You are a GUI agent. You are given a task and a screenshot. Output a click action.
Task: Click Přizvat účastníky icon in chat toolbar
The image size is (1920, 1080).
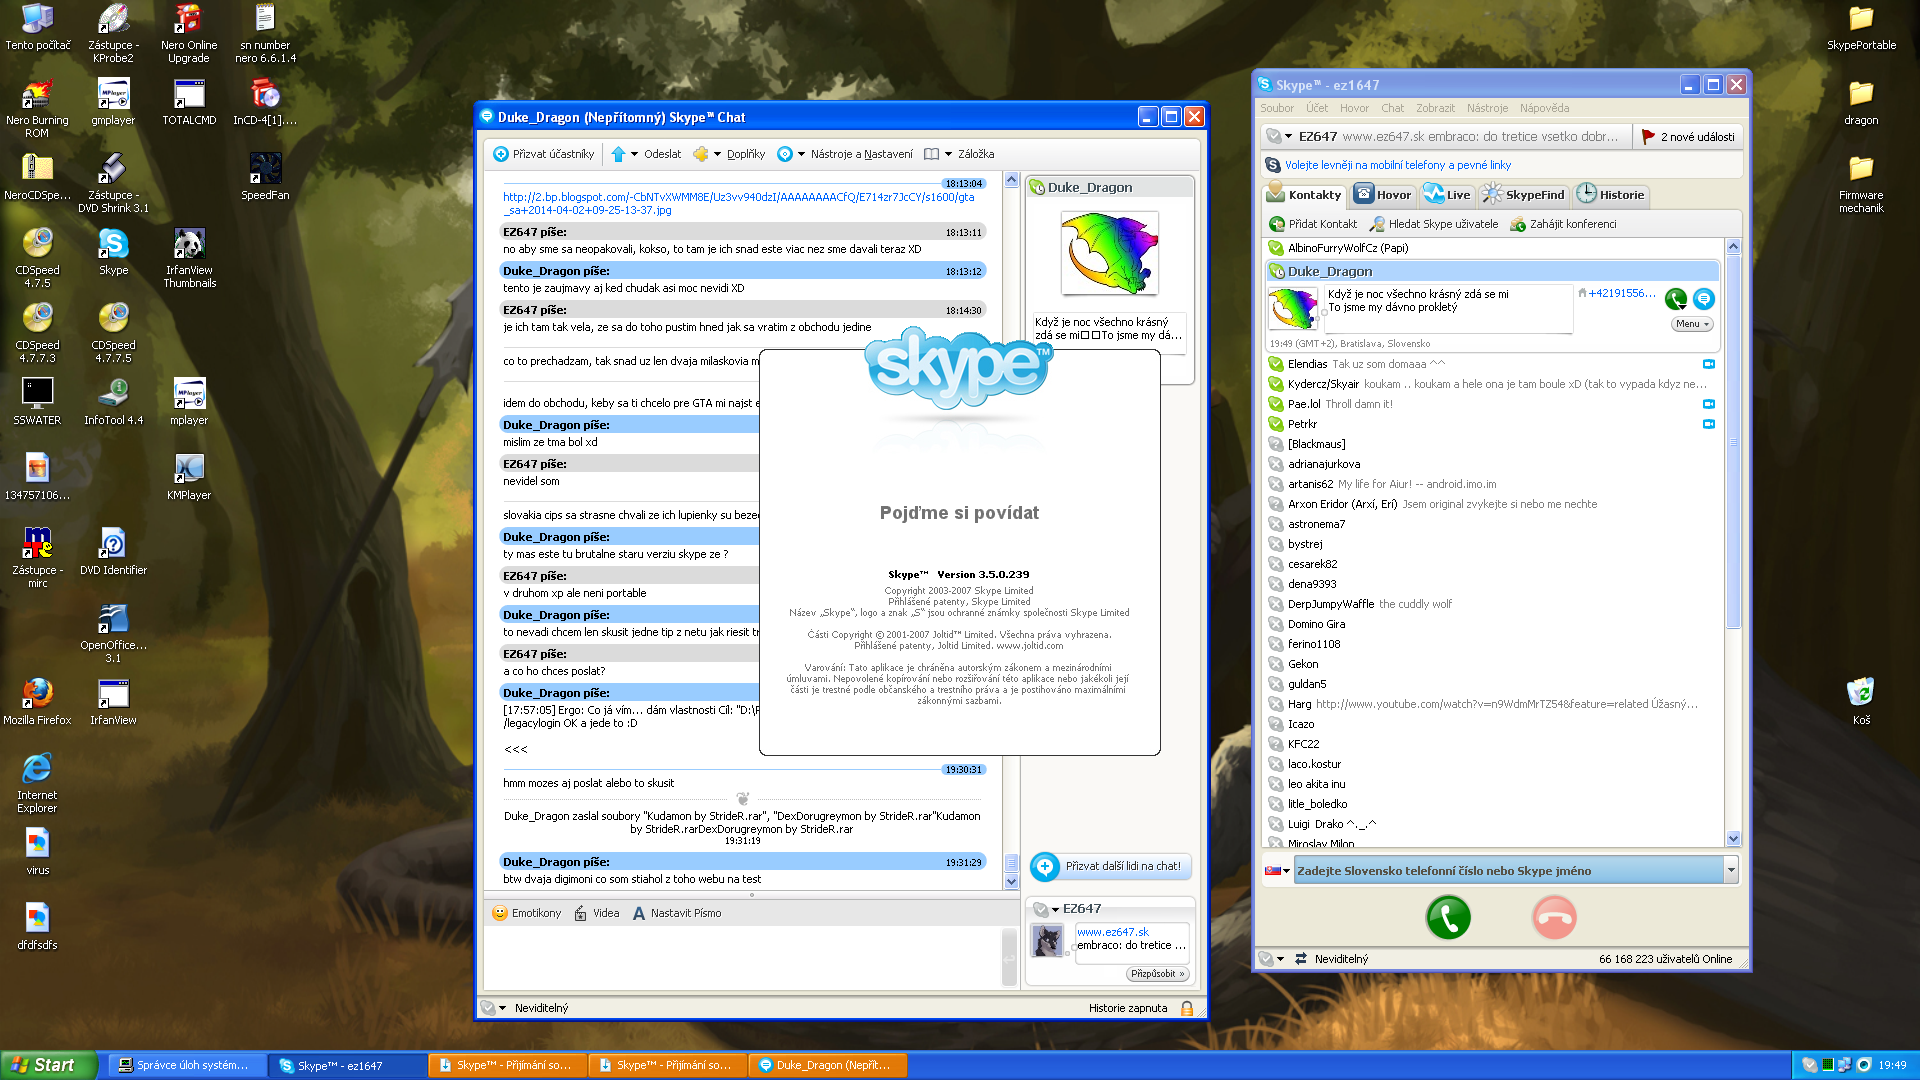pos(501,154)
